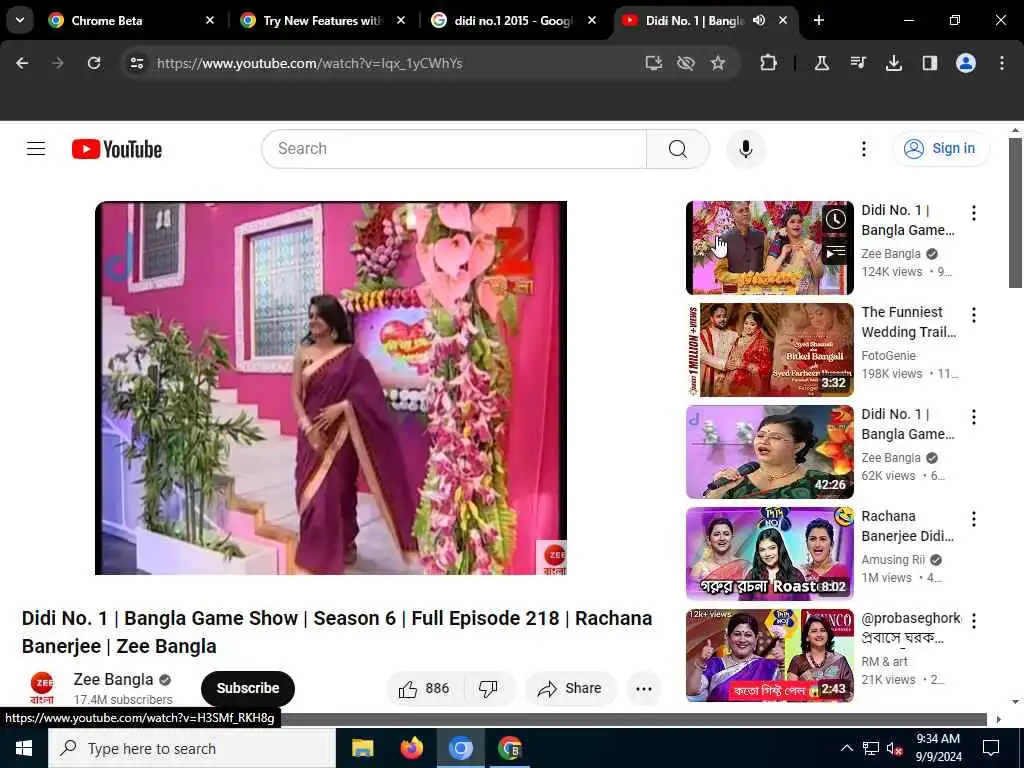
Task: Expand the tab search dropdown
Action: [20, 20]
